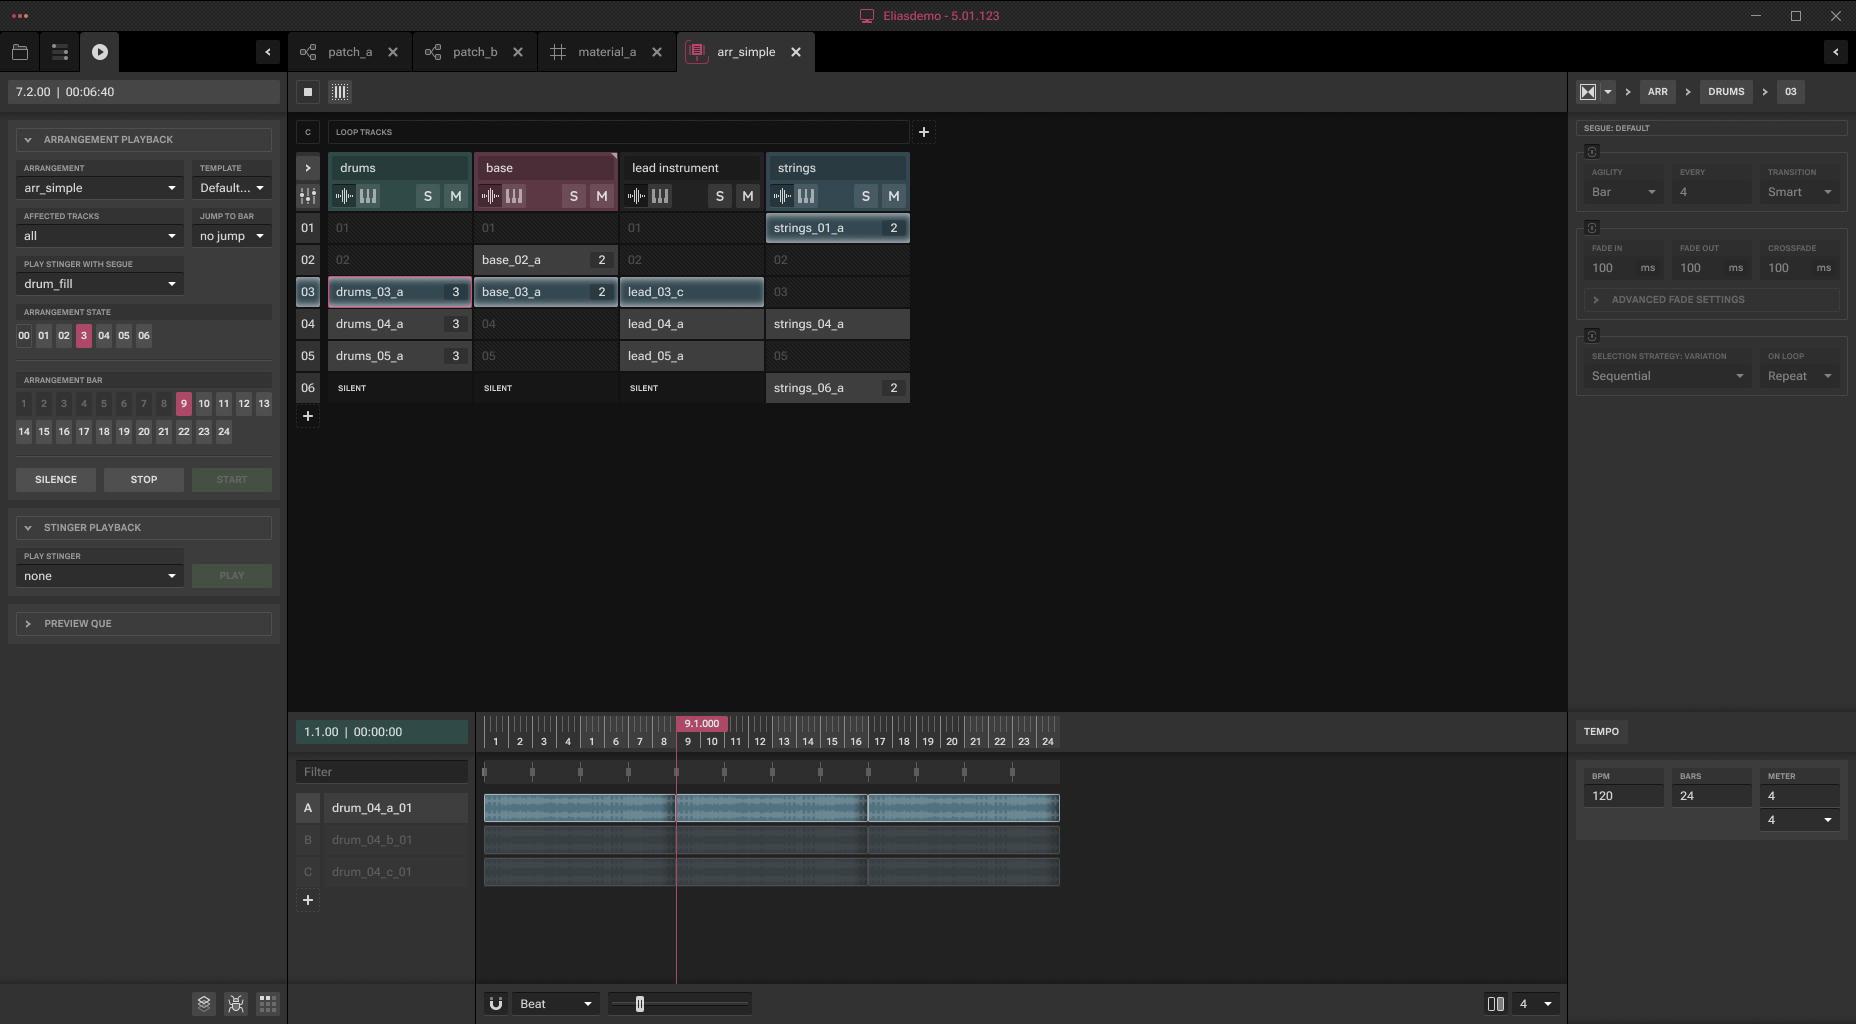The width and height of the screenshot is (1856, 1024).
Task: Select the MIDI keys icon on base track
Action: point(514,196)
